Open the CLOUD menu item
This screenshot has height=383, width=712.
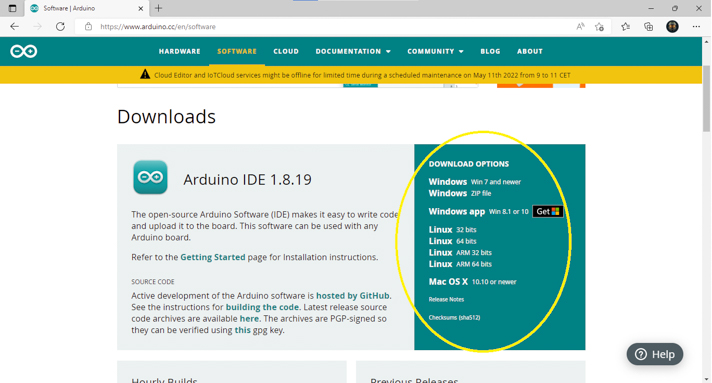click(x=286, y=51)
